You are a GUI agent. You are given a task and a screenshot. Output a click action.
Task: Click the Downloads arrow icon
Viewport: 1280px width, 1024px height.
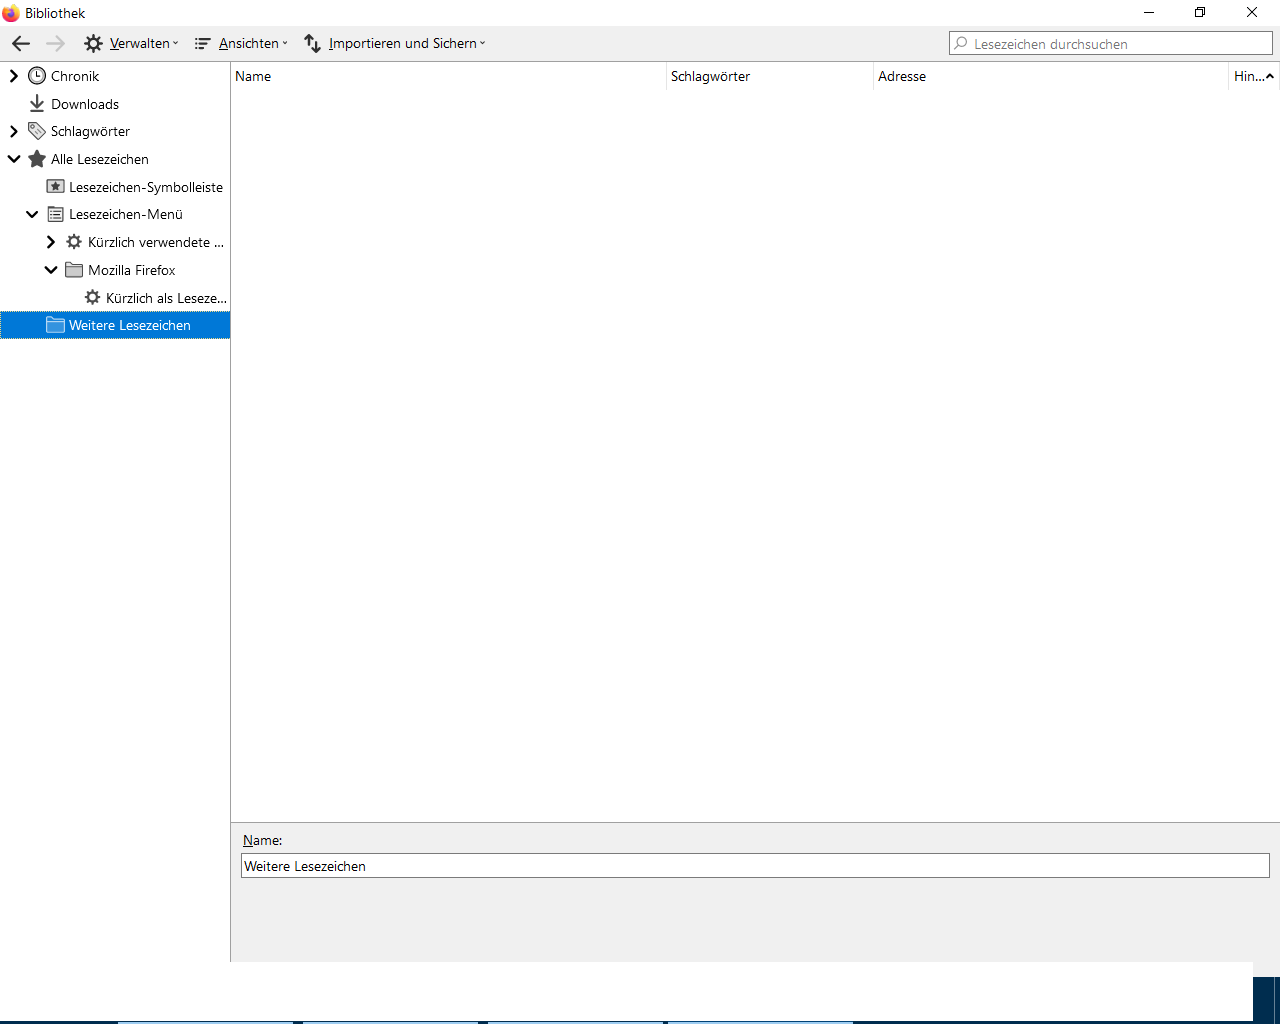click(37, 104)
